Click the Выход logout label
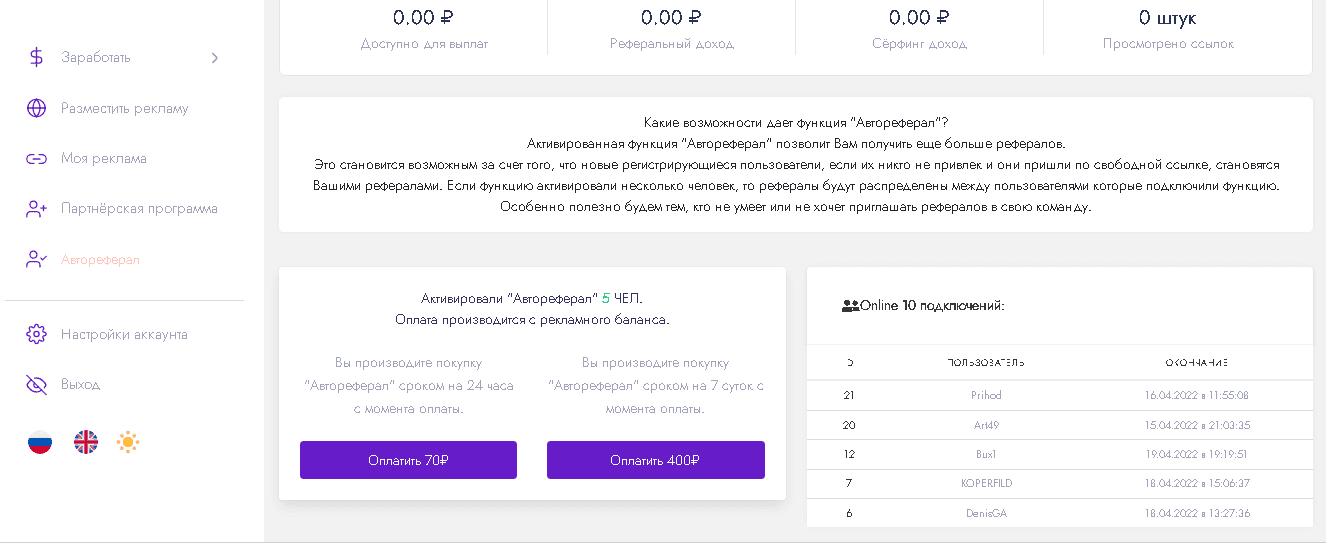Screen dimensions: 1326x544 pos(80,385)
